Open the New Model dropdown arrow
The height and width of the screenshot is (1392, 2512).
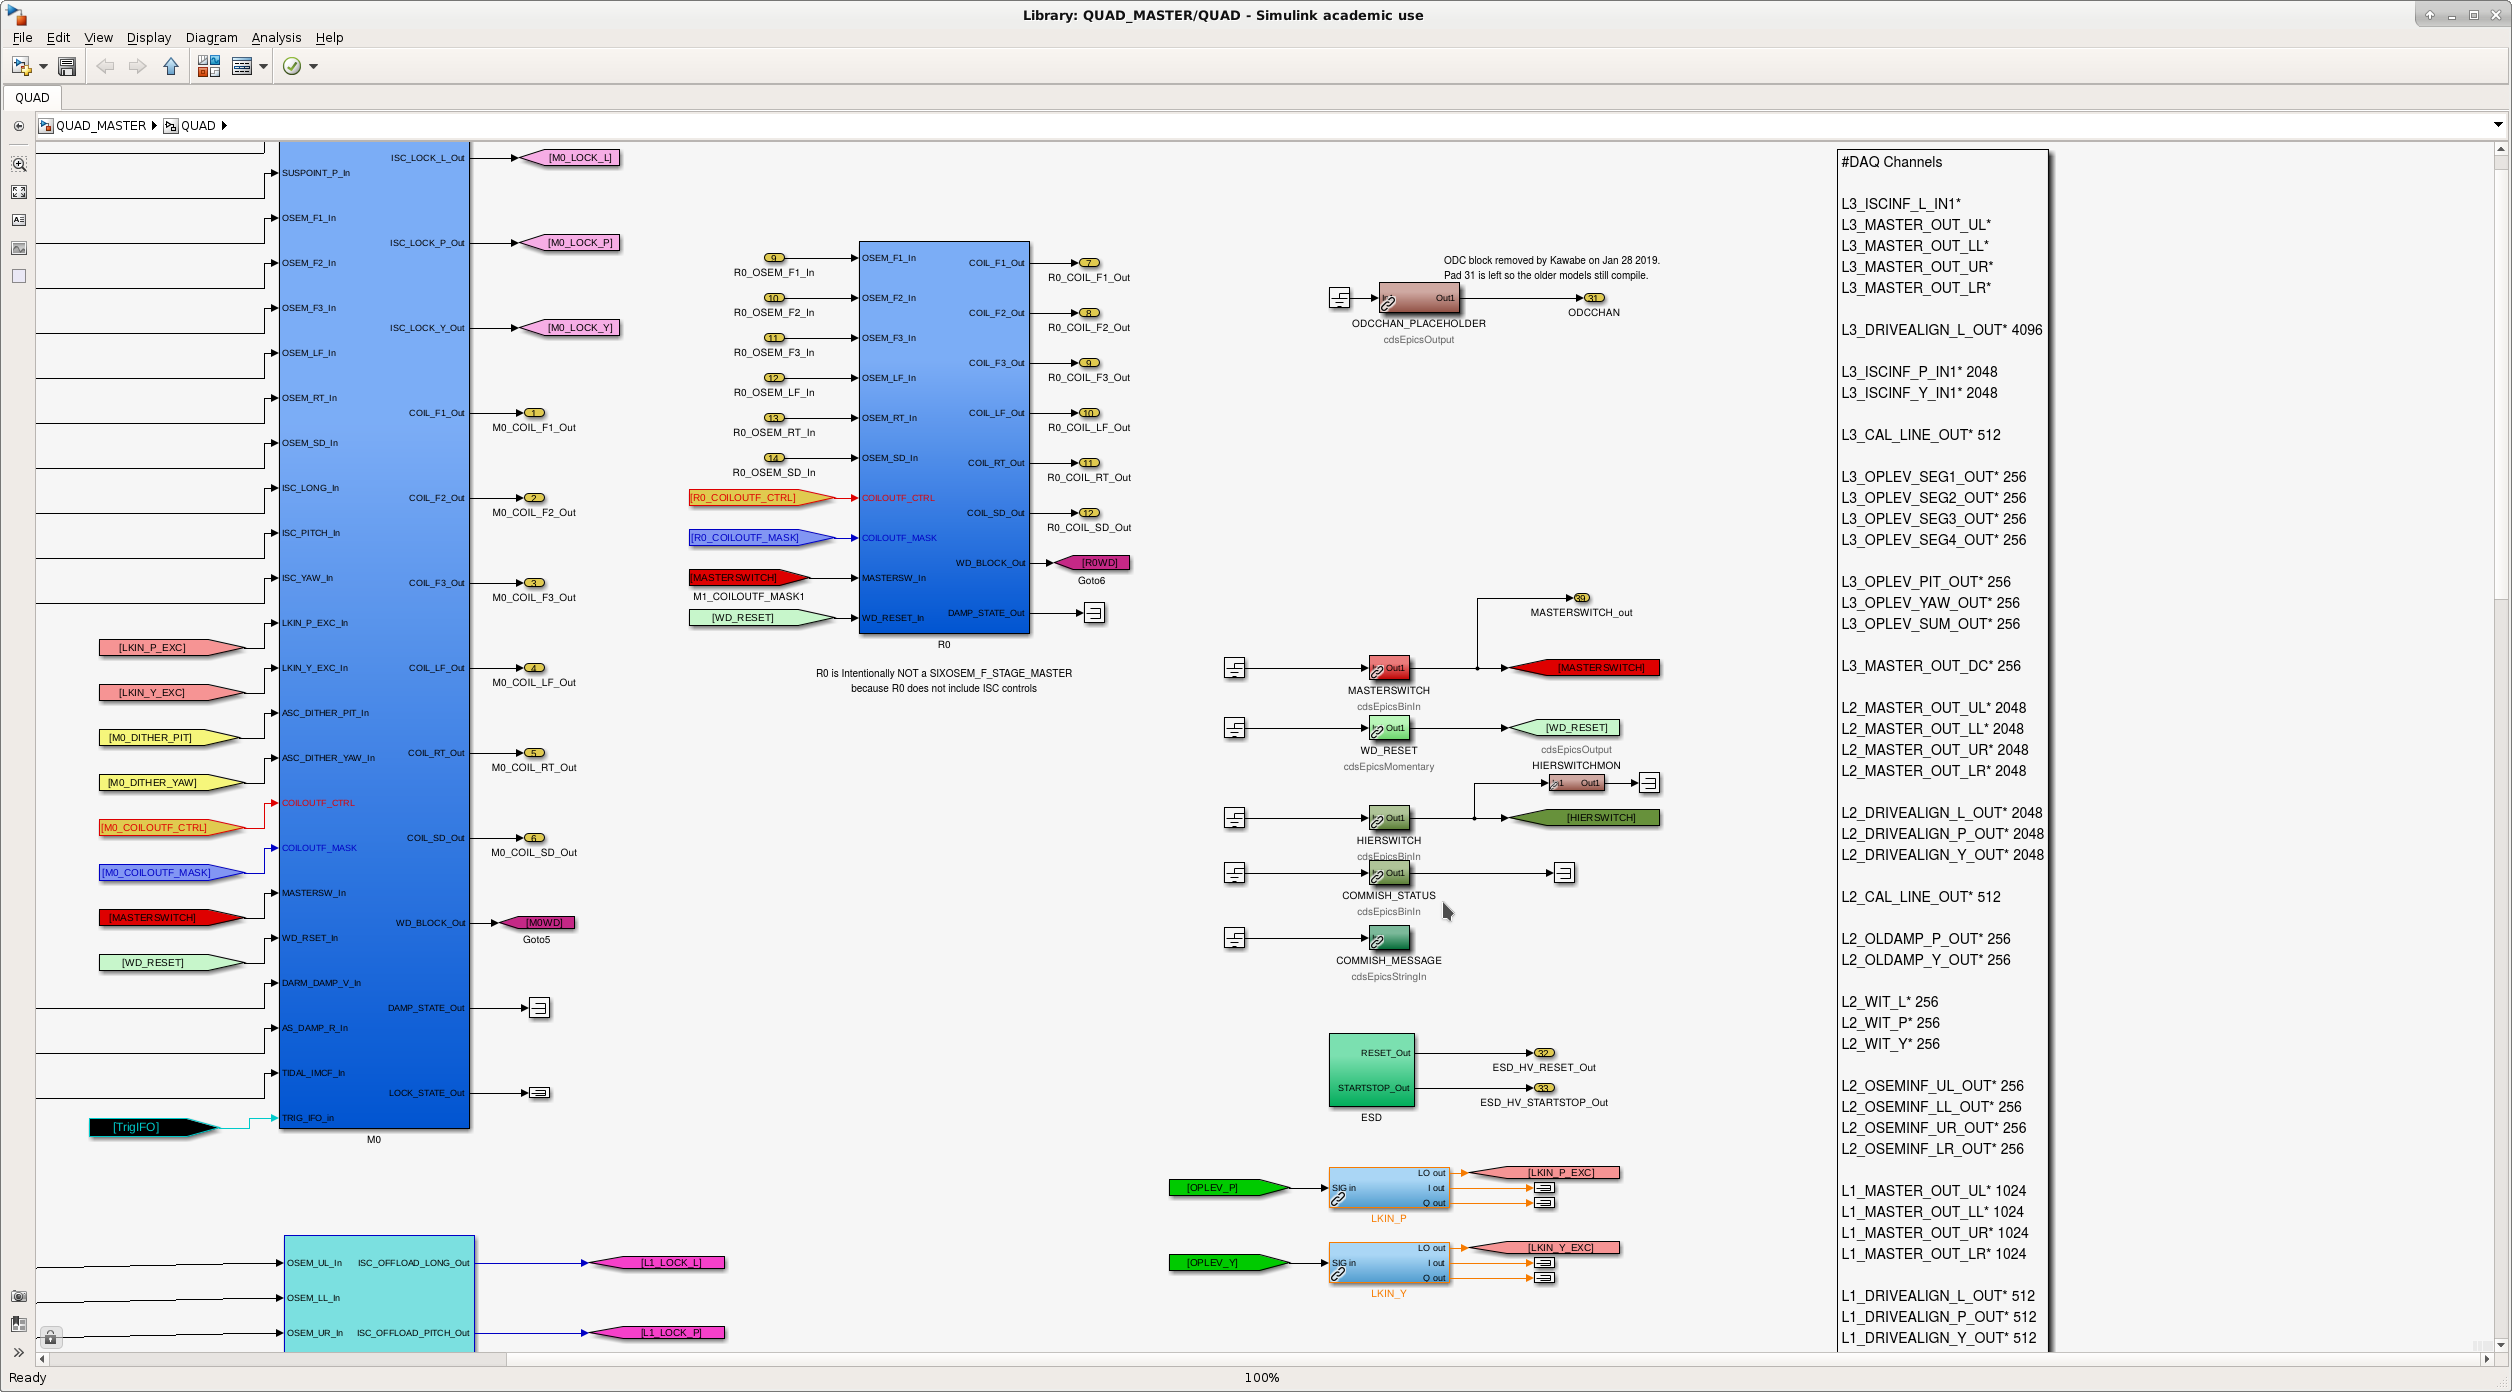(x=43, y=67)
